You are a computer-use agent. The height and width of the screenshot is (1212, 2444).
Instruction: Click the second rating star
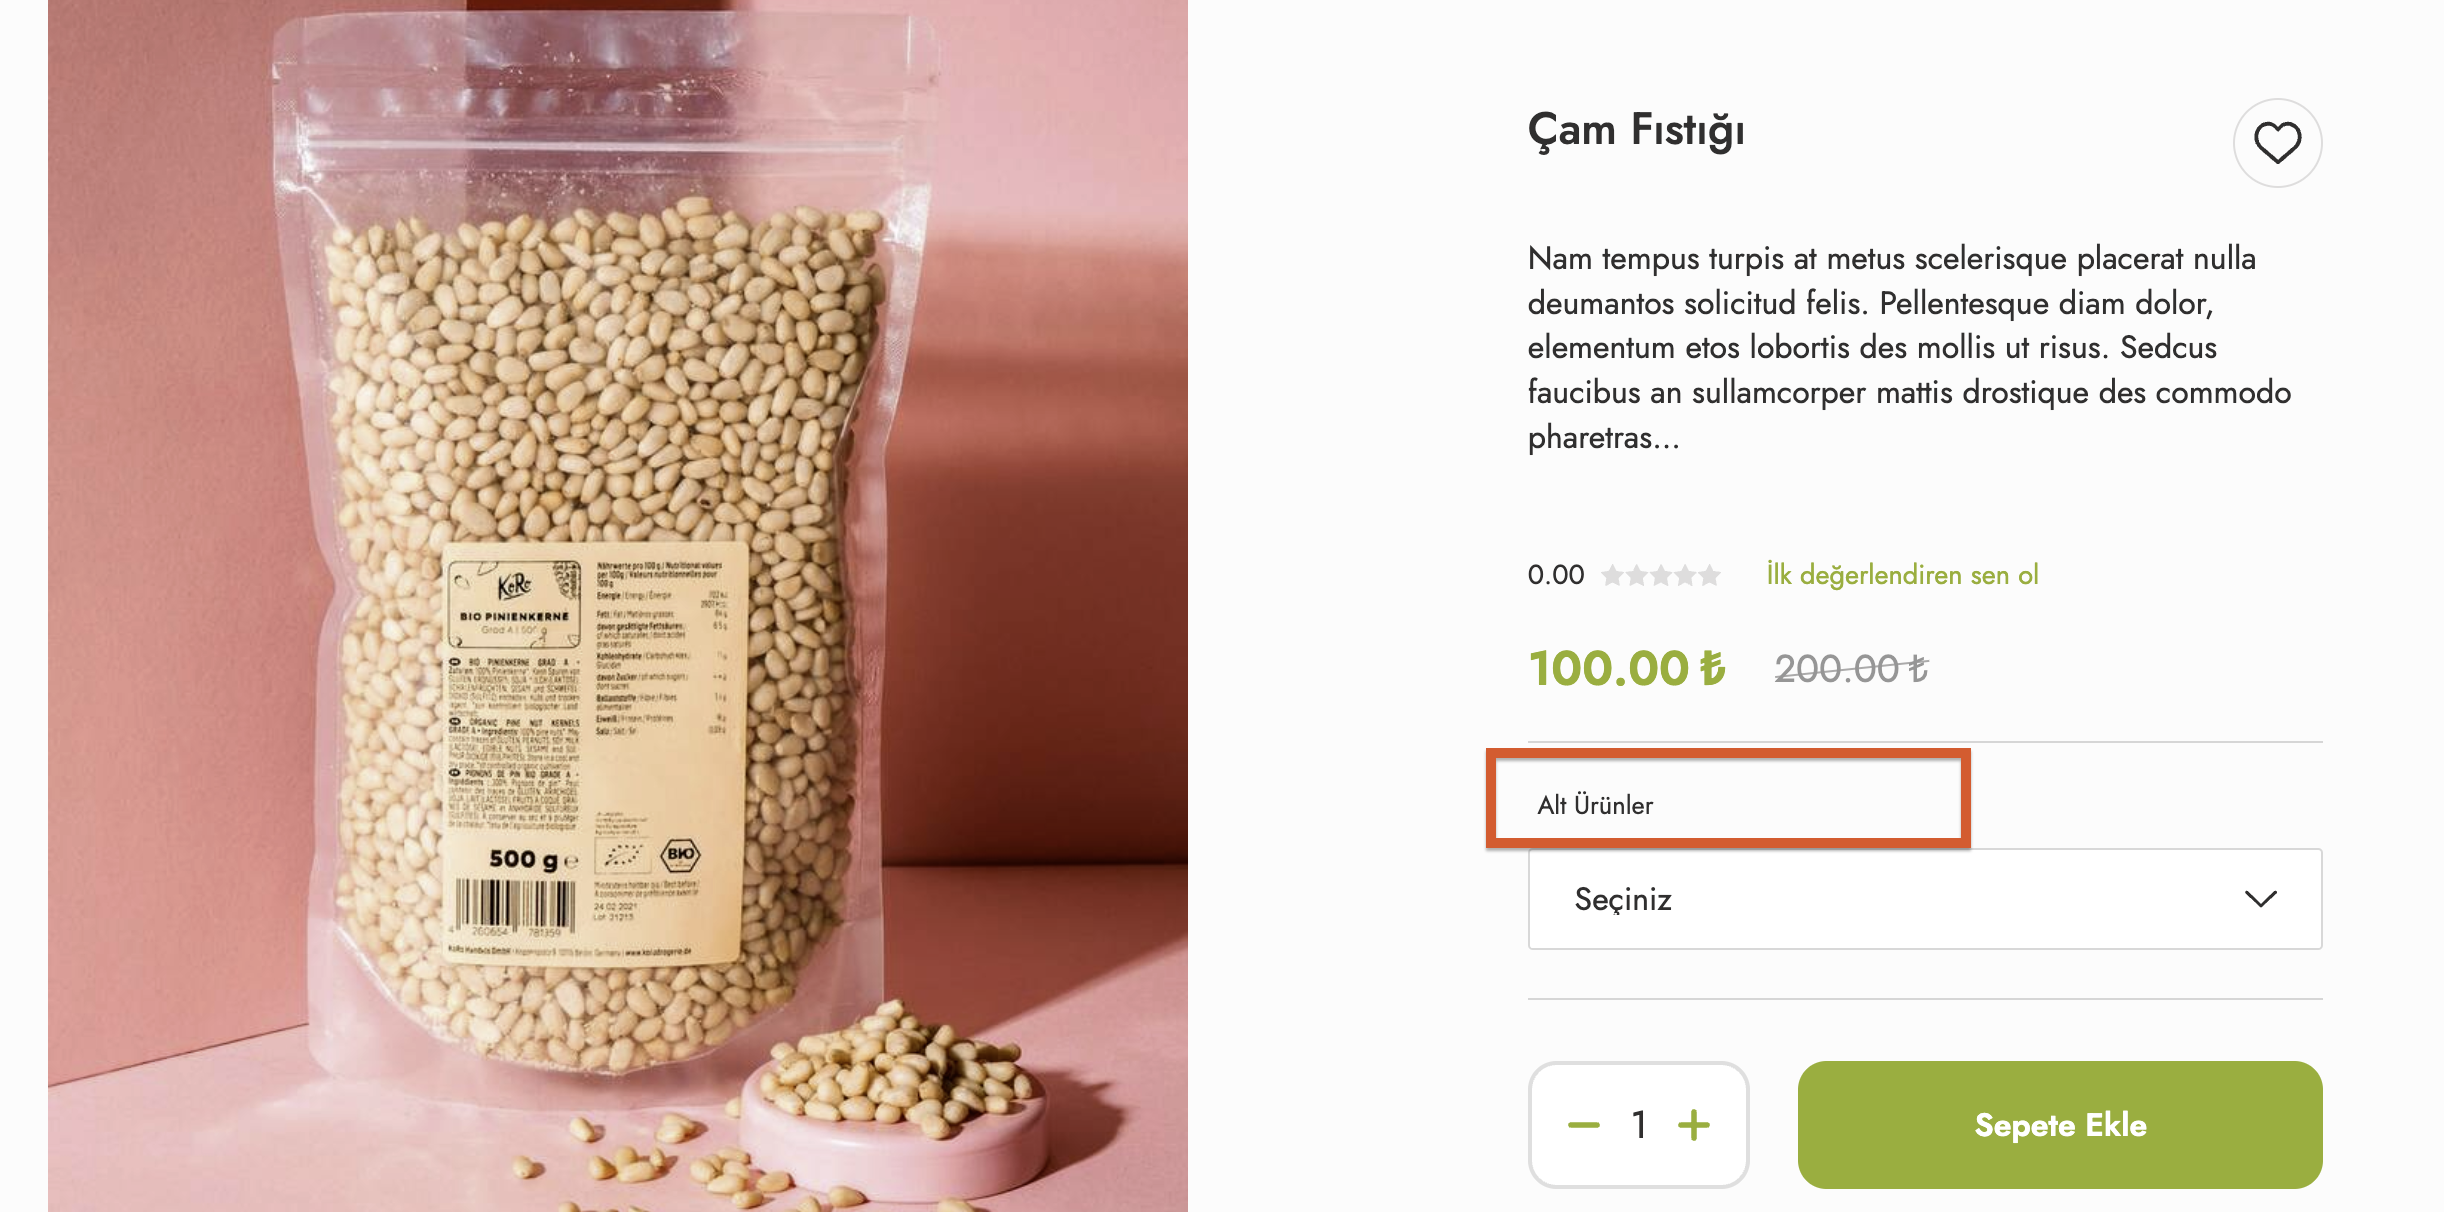coord(1637,575)
